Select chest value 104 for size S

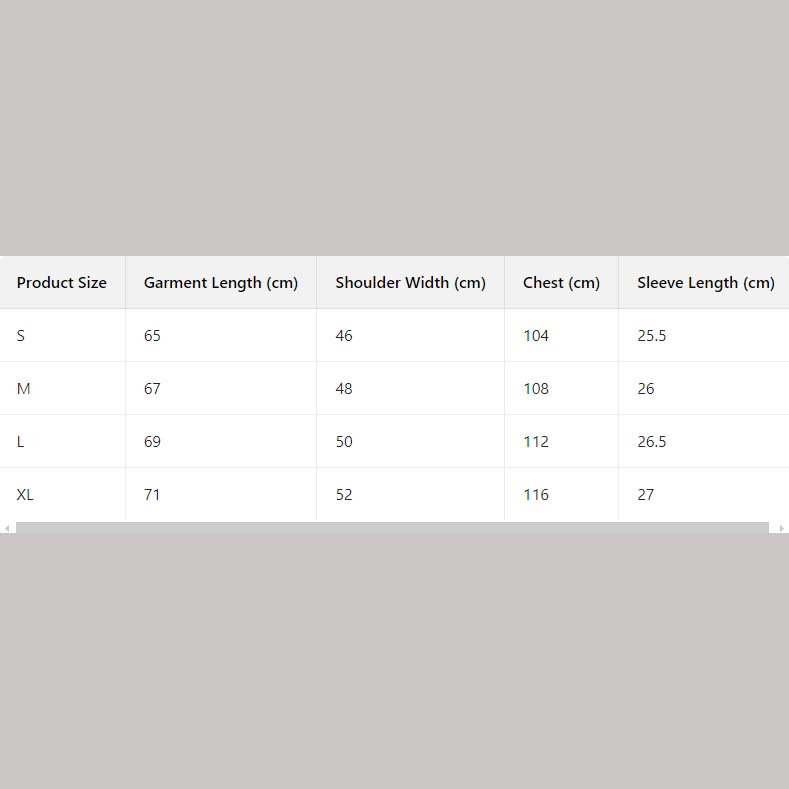click(536, 336)
